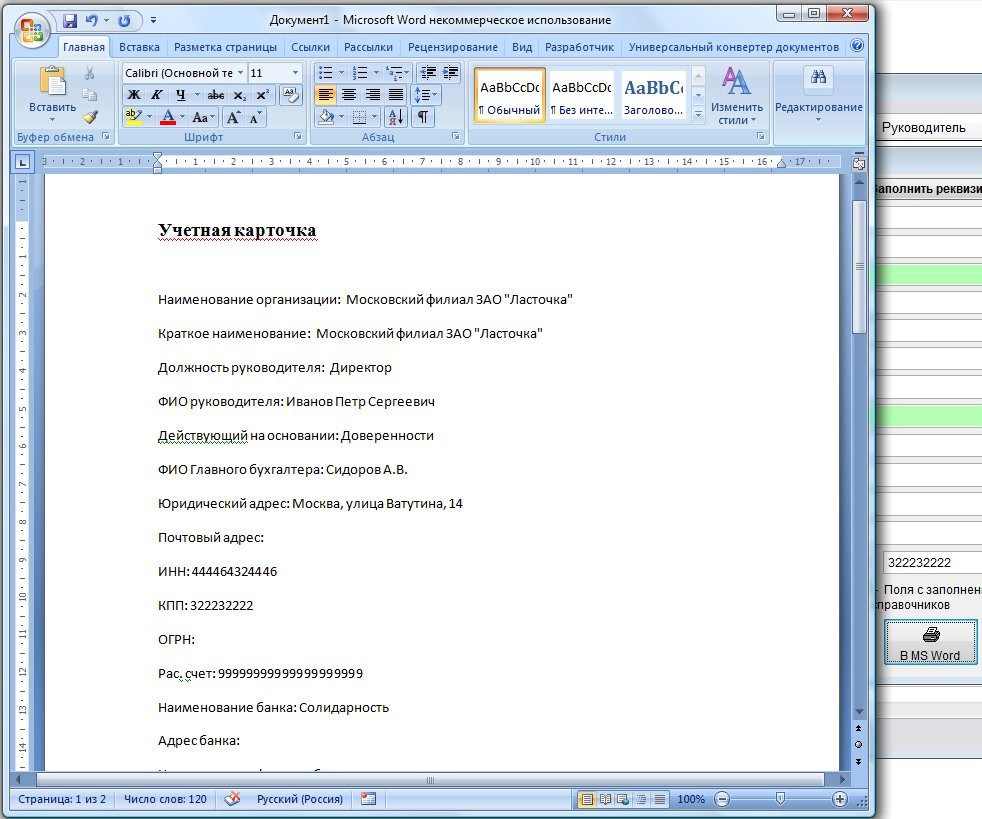The image size is (982, 819).
Task: Toggle Bold (Ж) formatting
Action: (x=134, y=95)
